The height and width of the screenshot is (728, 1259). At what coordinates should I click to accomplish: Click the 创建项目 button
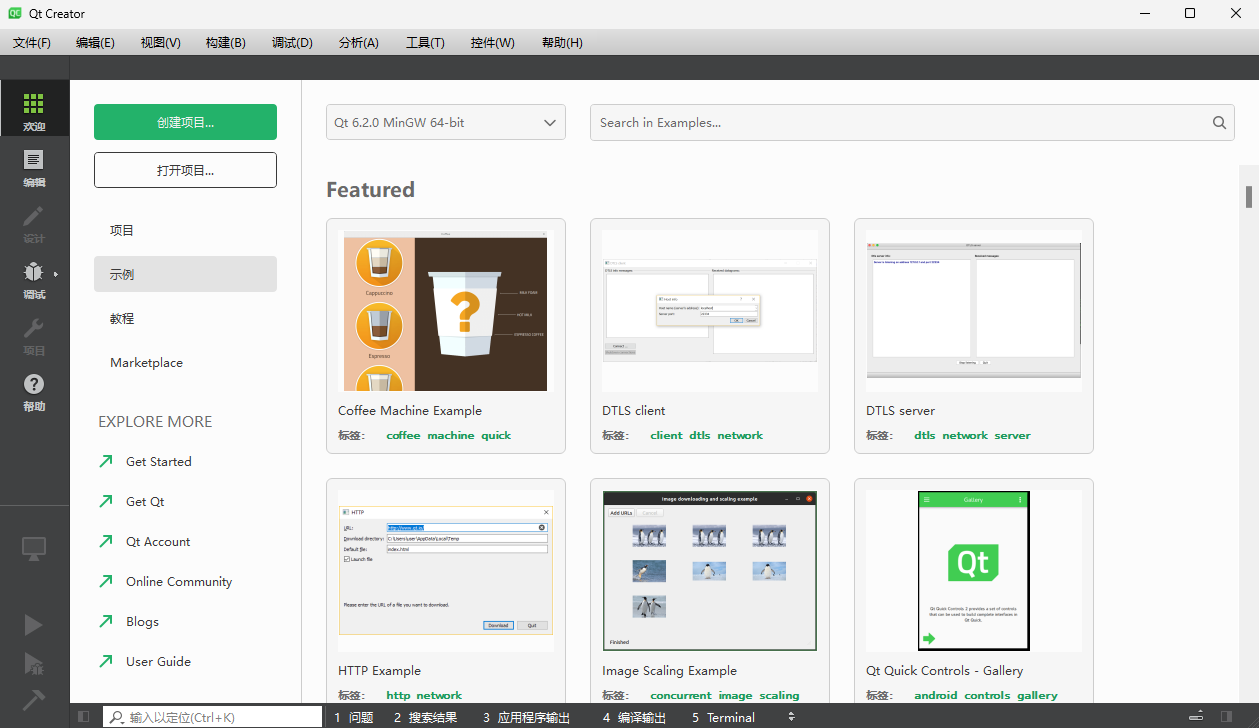click(x=185, y=122)
